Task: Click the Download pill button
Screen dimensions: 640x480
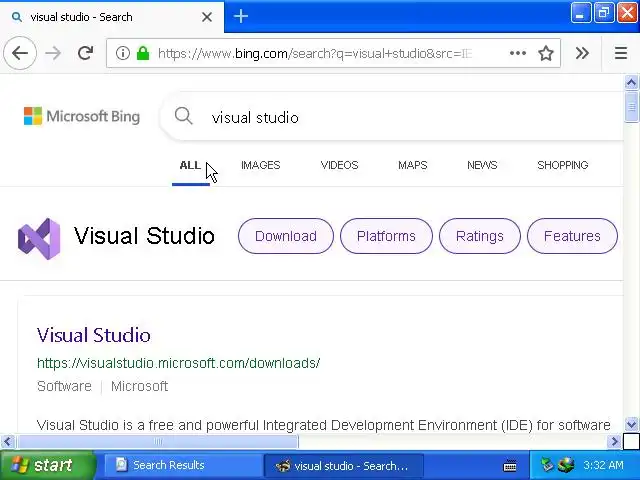Action: point(286,236)
